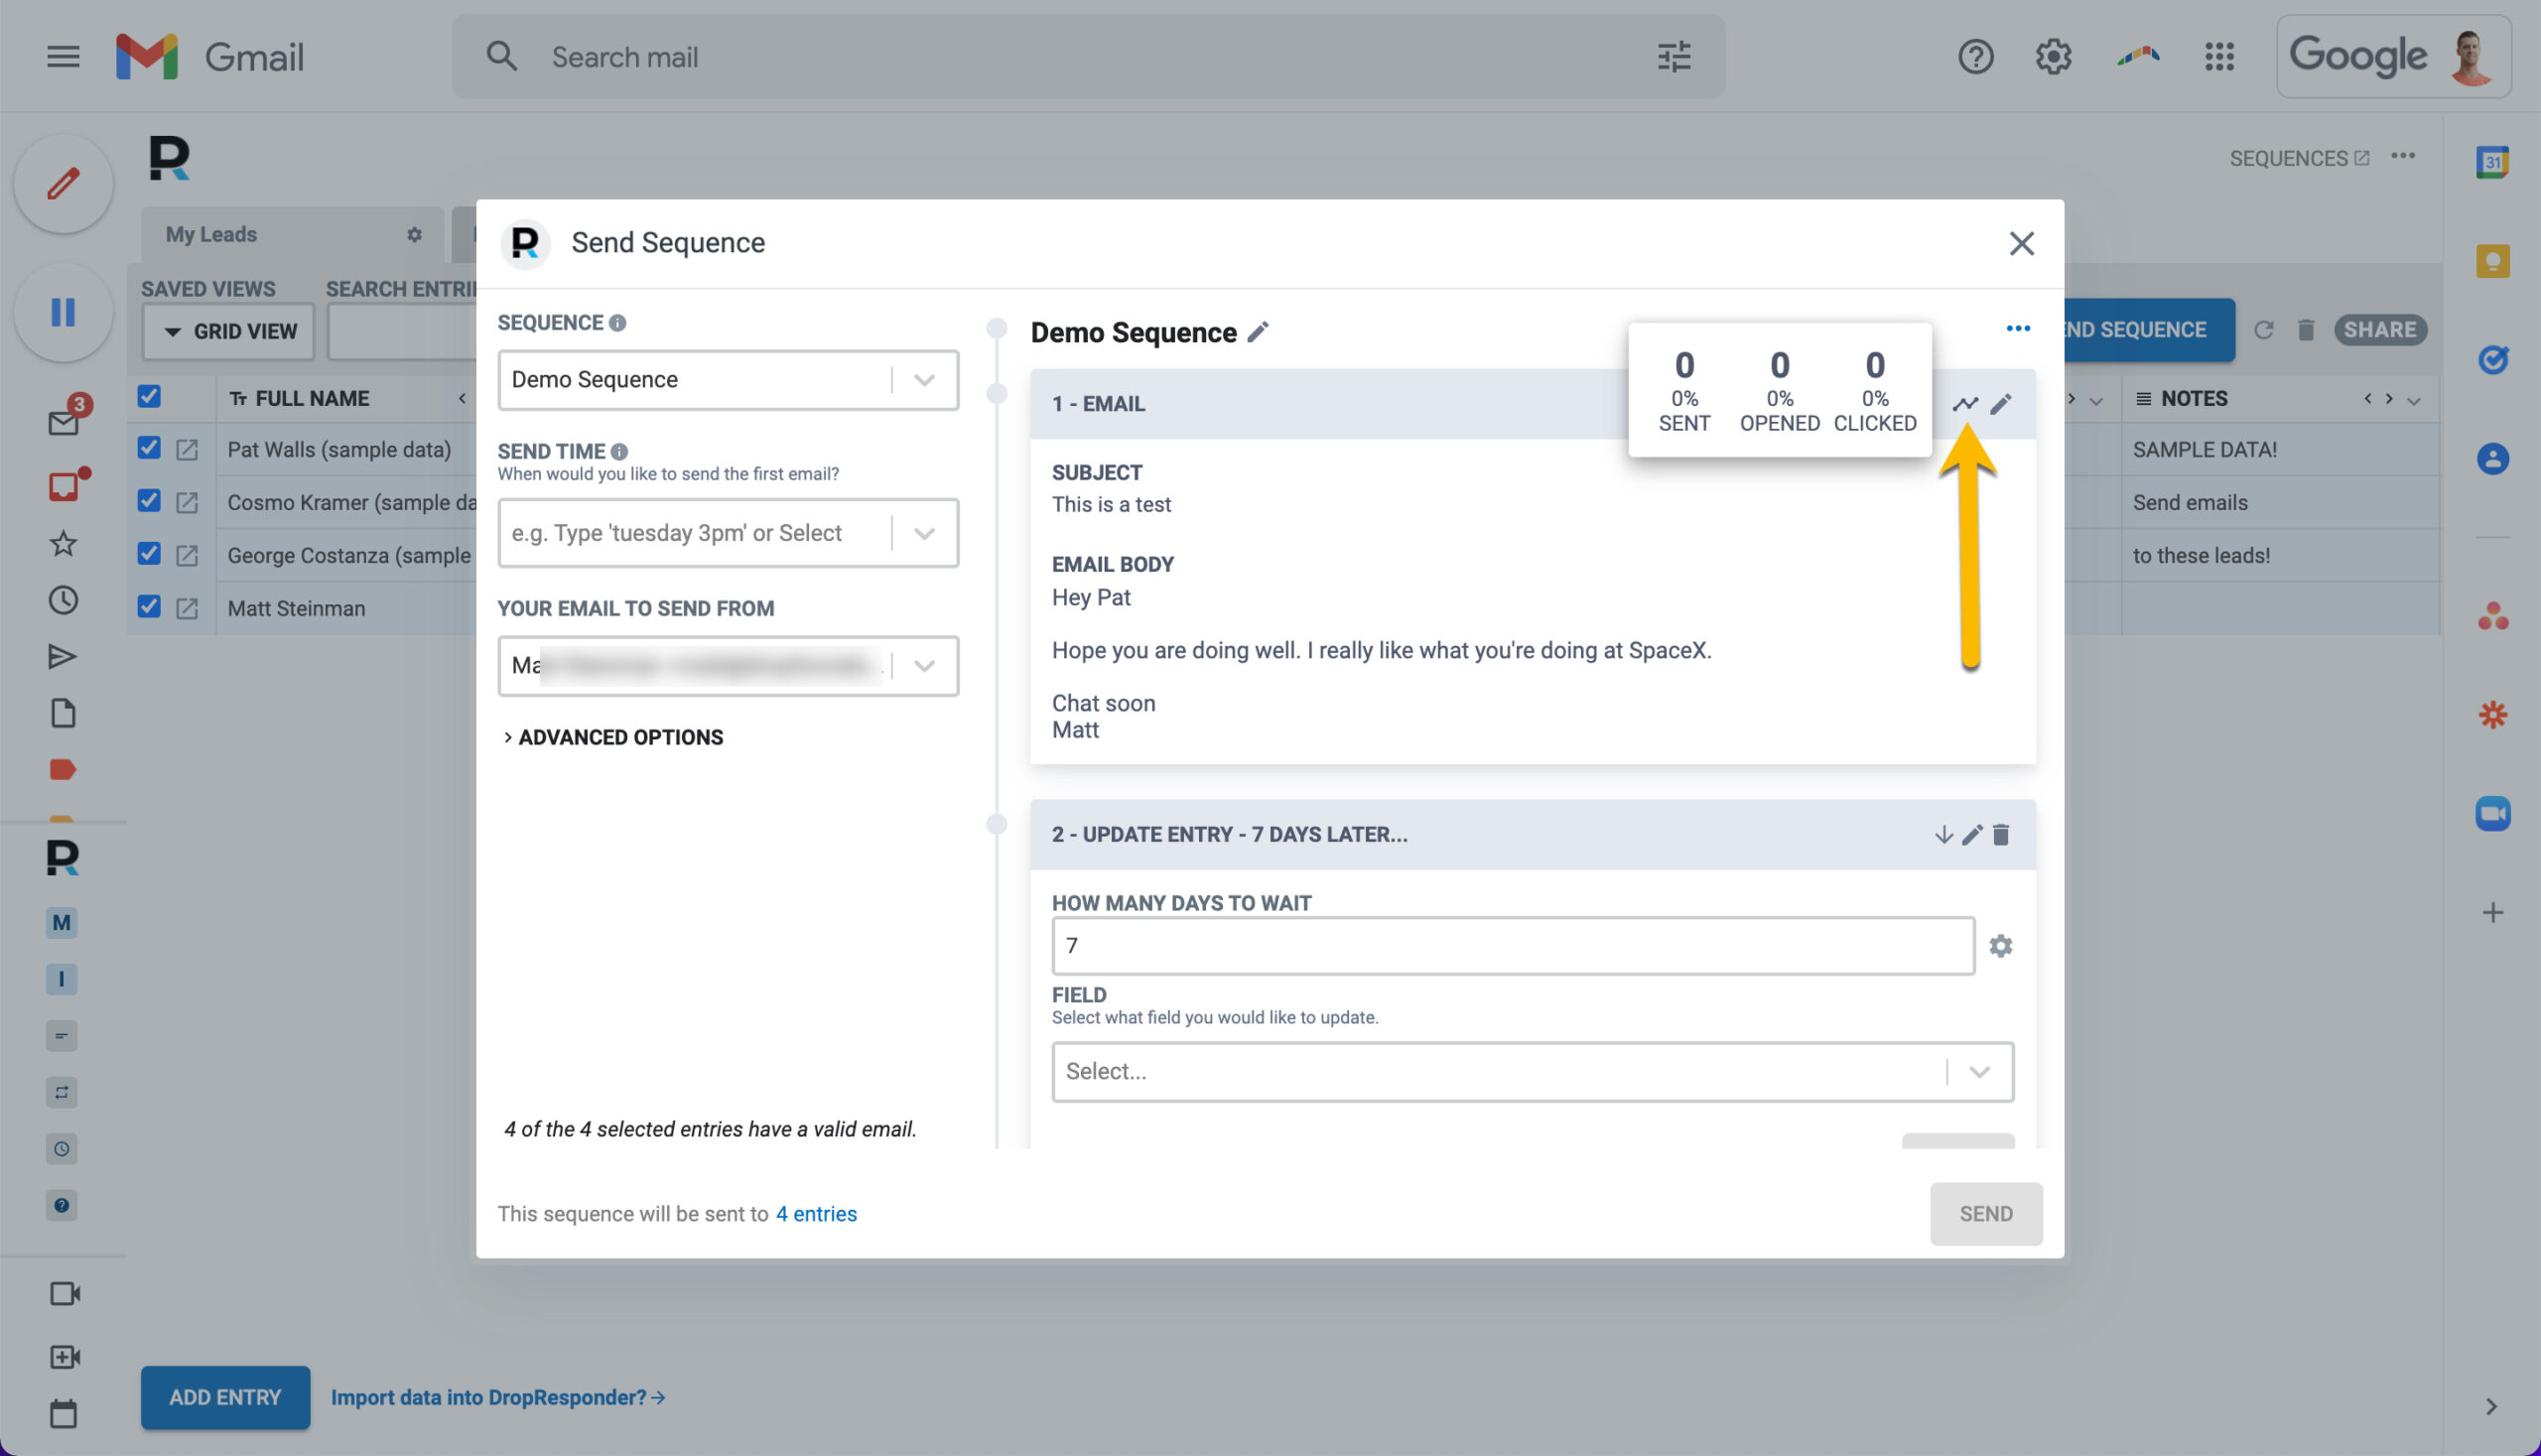Toggle the select-all checkbox in header
The width and height of the screenshot is (2541, 1456).
[x=149, y=397]
